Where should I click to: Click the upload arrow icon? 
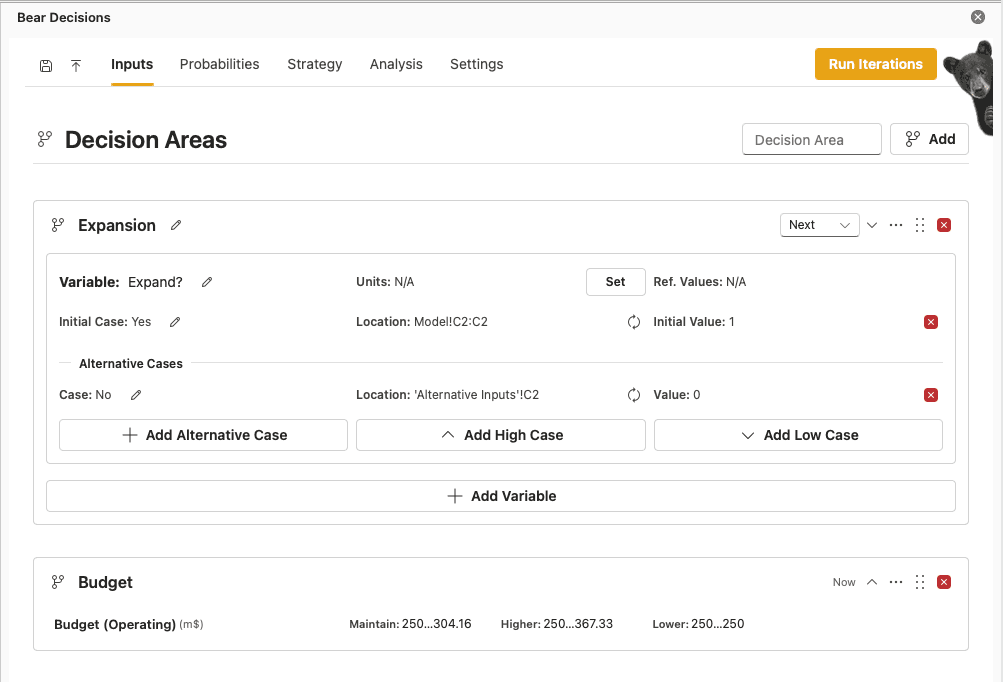76,65
